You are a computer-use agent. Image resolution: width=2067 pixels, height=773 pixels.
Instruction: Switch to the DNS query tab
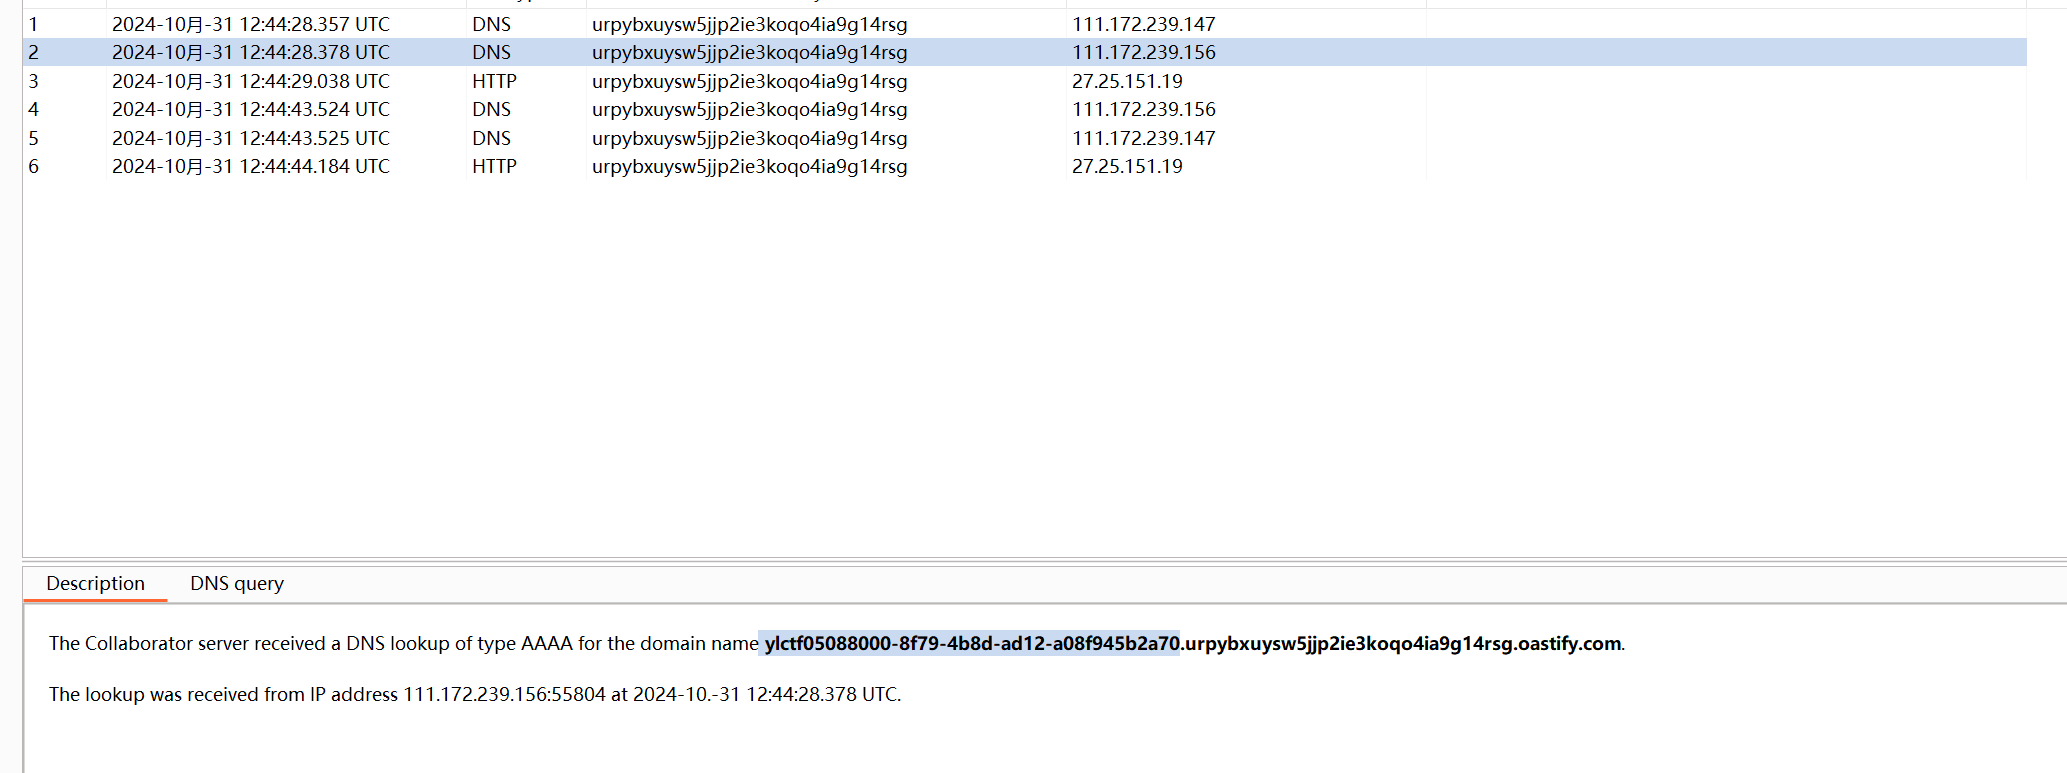(236, 583)
